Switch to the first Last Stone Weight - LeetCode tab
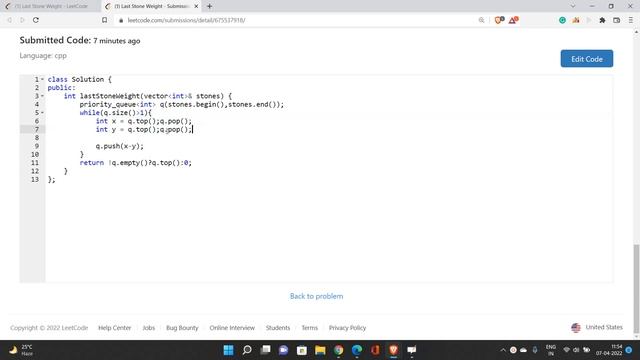Image resolution: width=640 pixels, height=360 pixels. coord(50,6)
